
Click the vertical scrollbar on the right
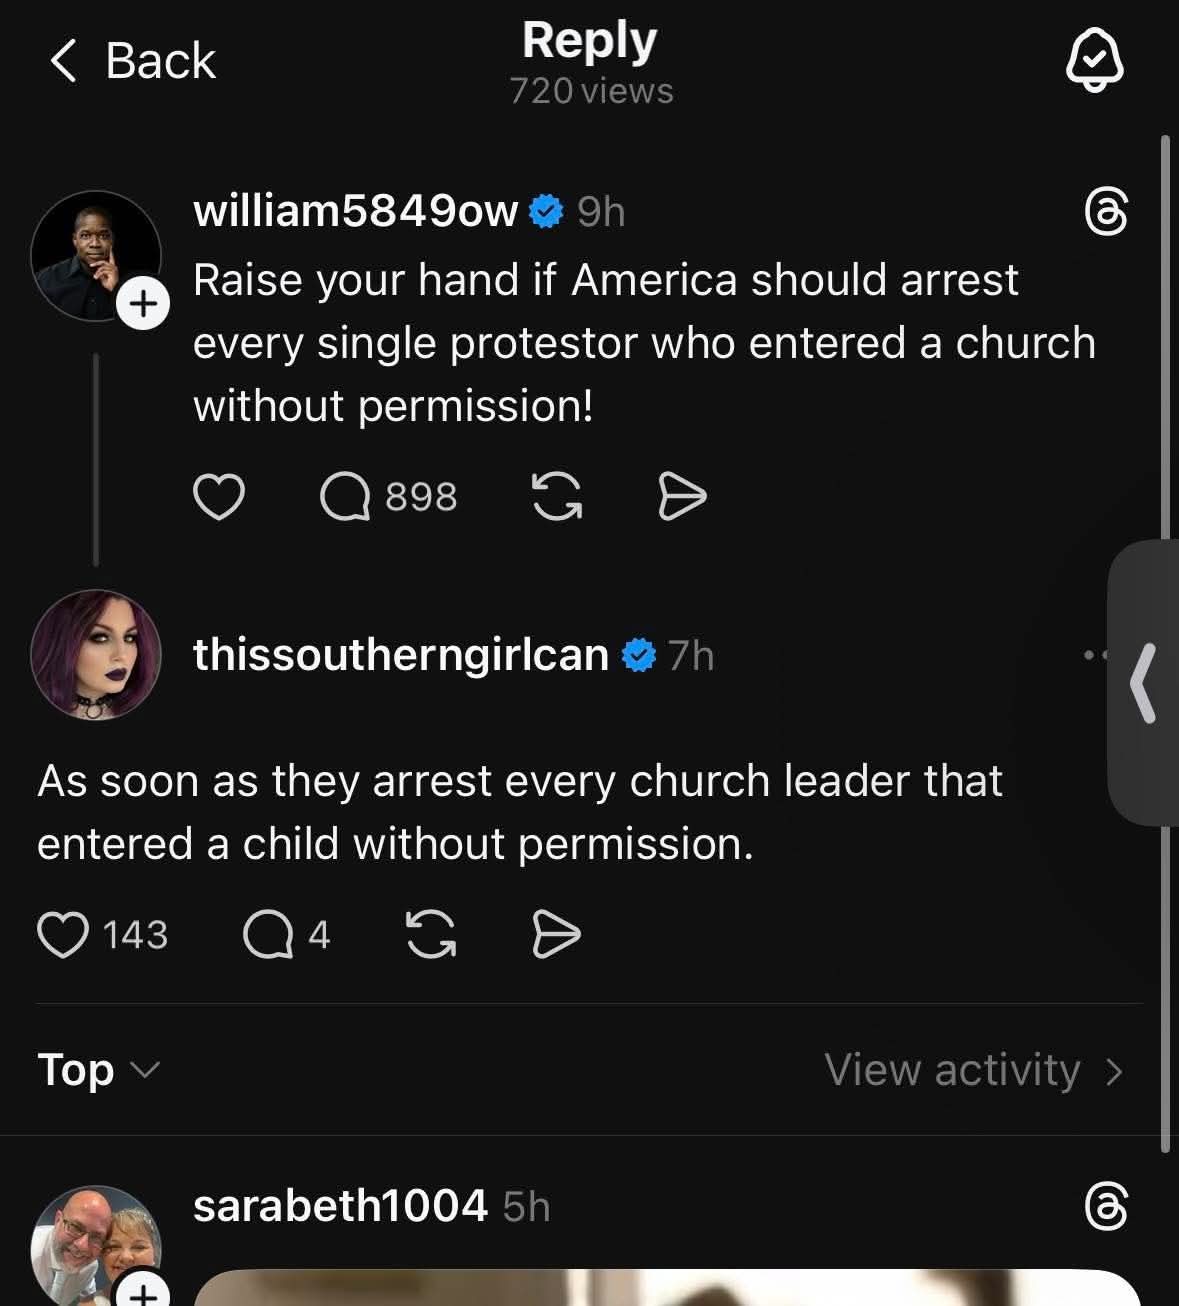(x=1165, y=644)
